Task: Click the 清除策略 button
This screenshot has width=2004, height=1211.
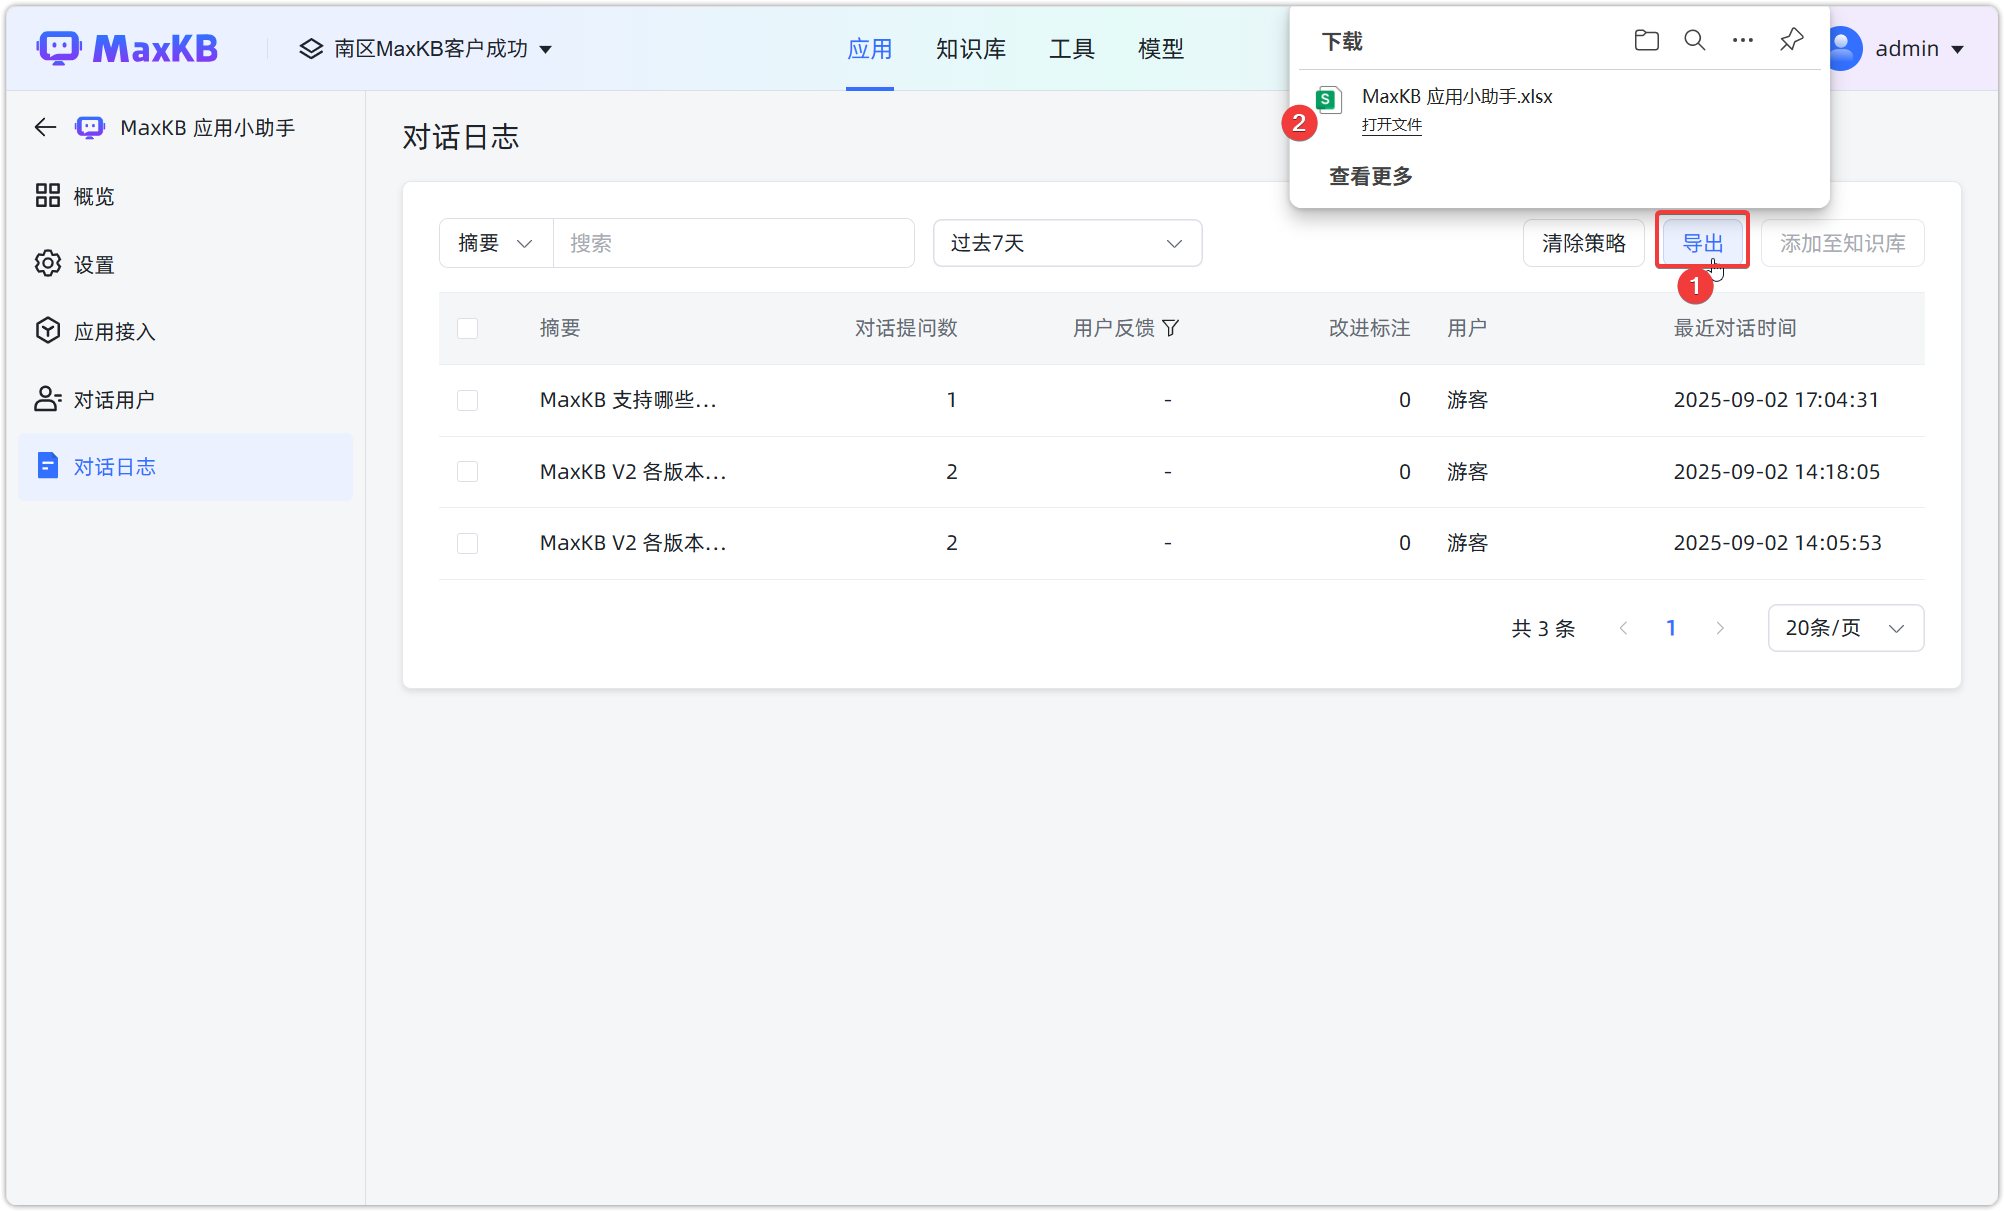Action: (x=1583, y=243)
